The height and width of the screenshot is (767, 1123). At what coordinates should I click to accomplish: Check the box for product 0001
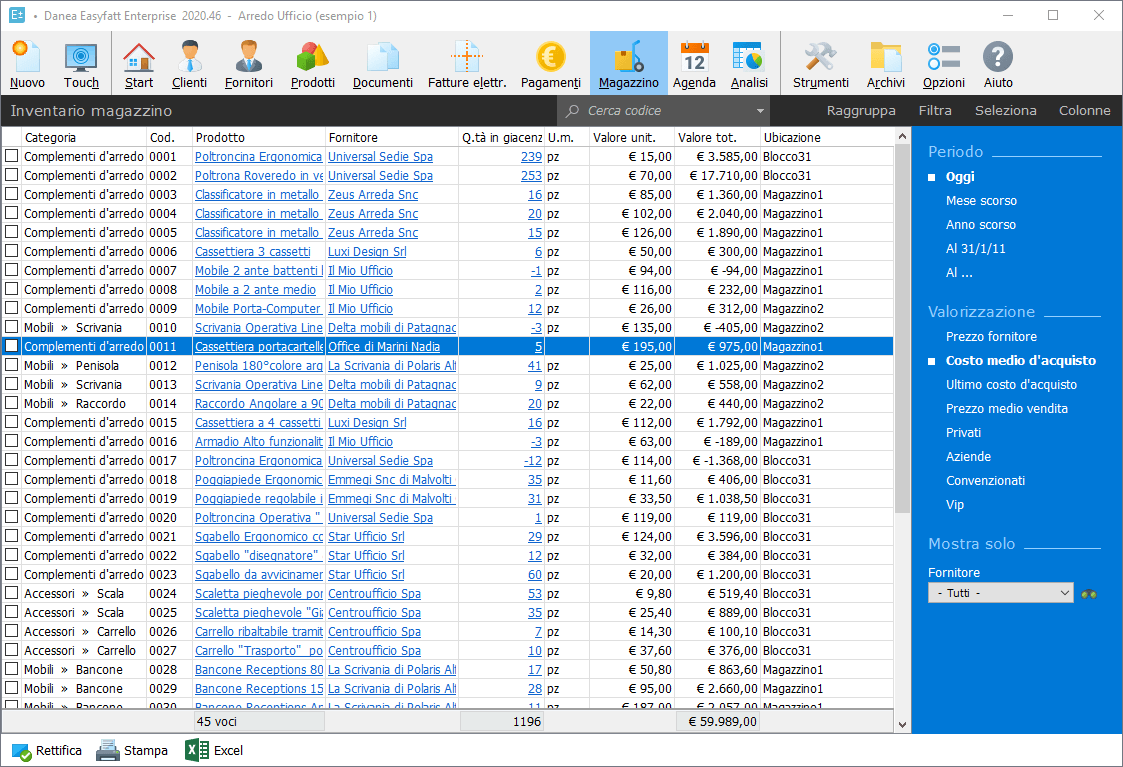pos(12,156)
